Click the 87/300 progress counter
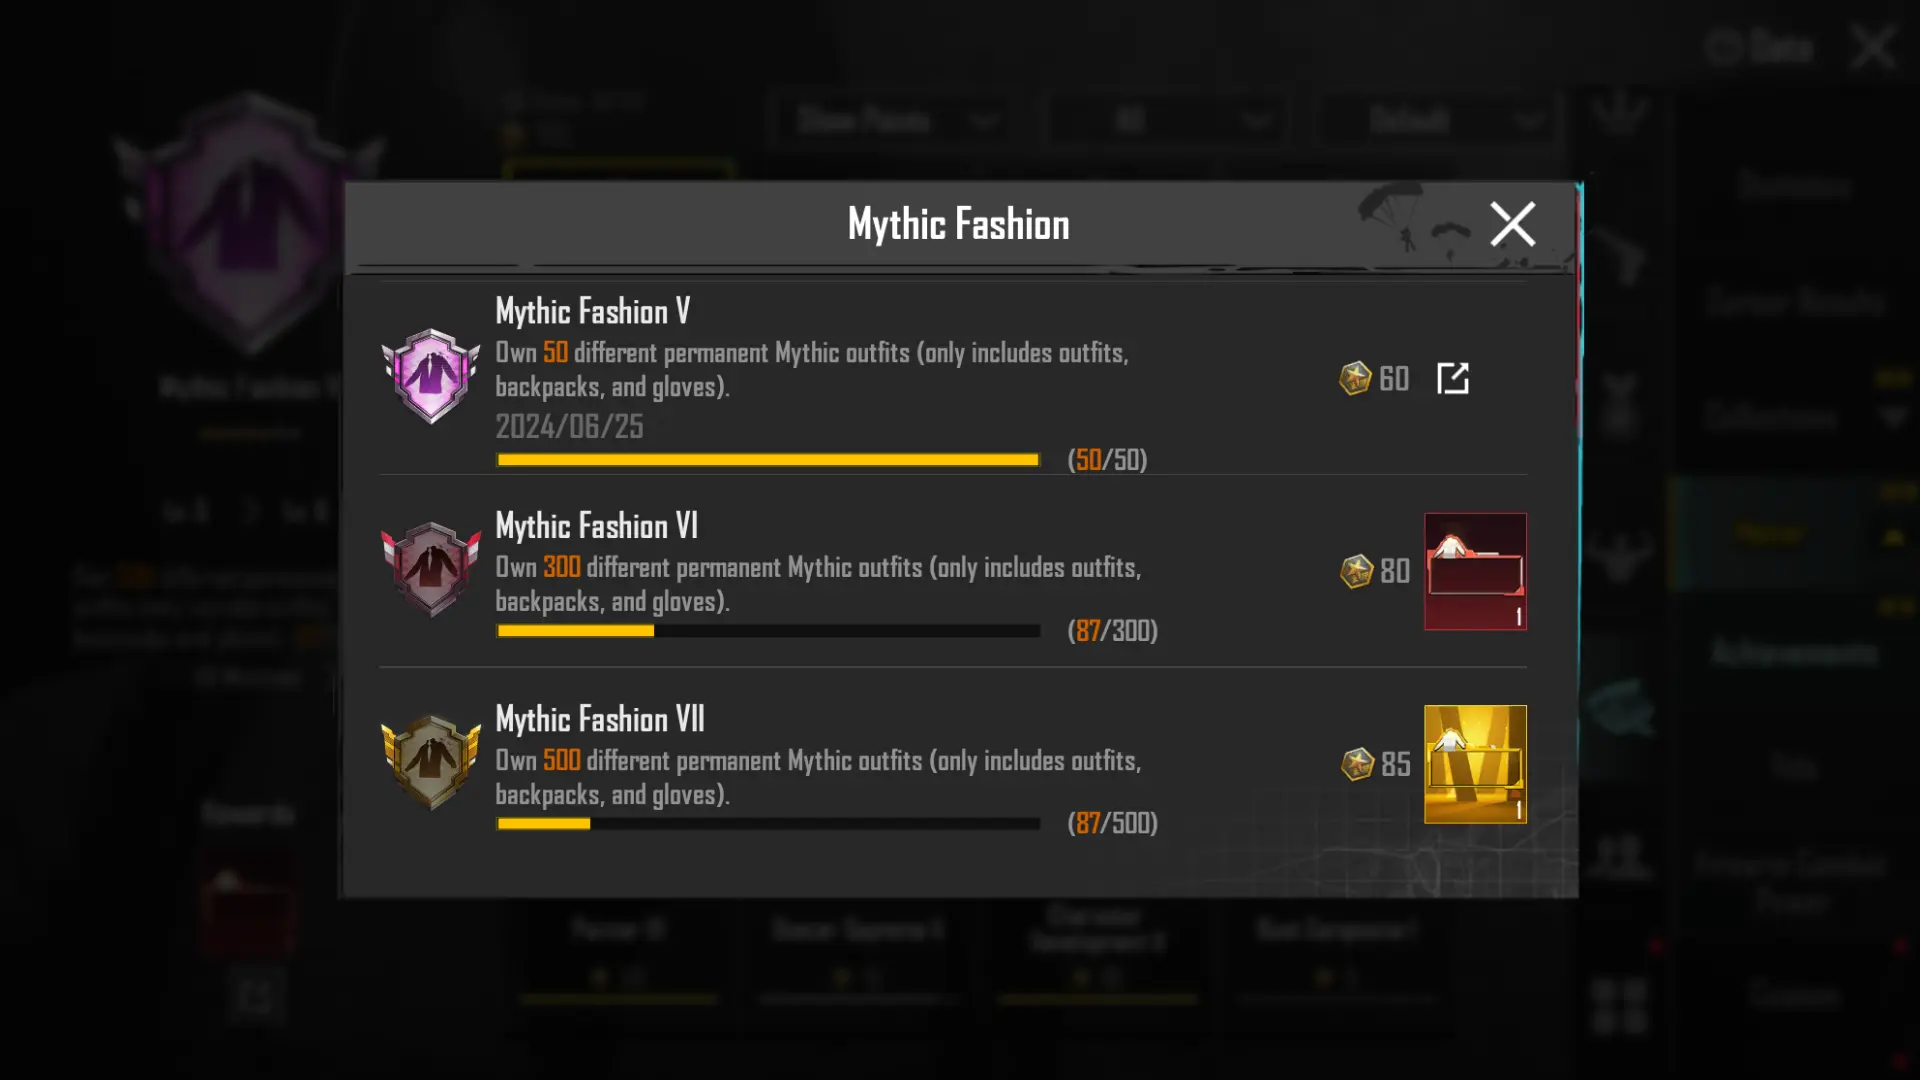 (x=1112, y=631)
